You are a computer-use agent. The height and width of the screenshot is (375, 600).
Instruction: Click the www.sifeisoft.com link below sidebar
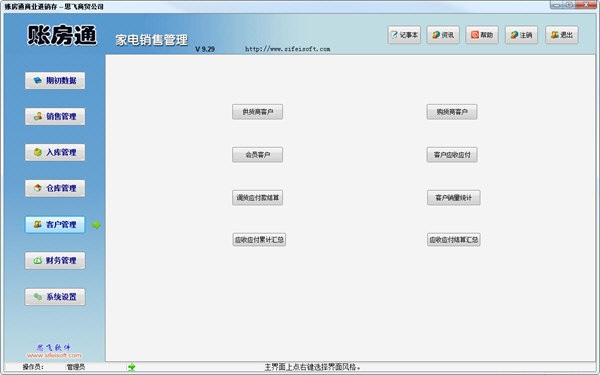pos(54,355)
